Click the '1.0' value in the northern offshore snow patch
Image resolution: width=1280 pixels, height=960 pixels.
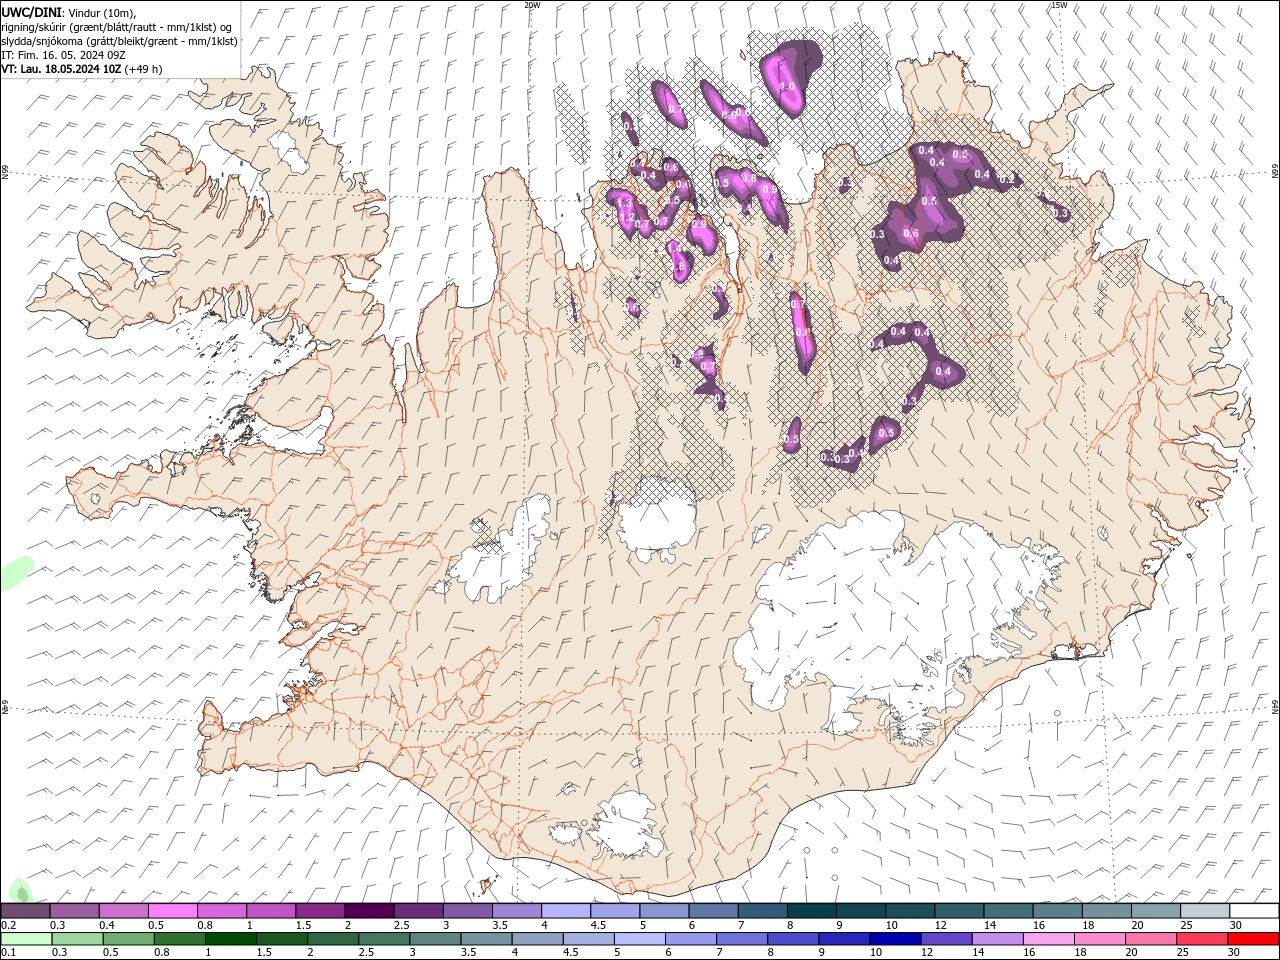click(x=787, y=87)
